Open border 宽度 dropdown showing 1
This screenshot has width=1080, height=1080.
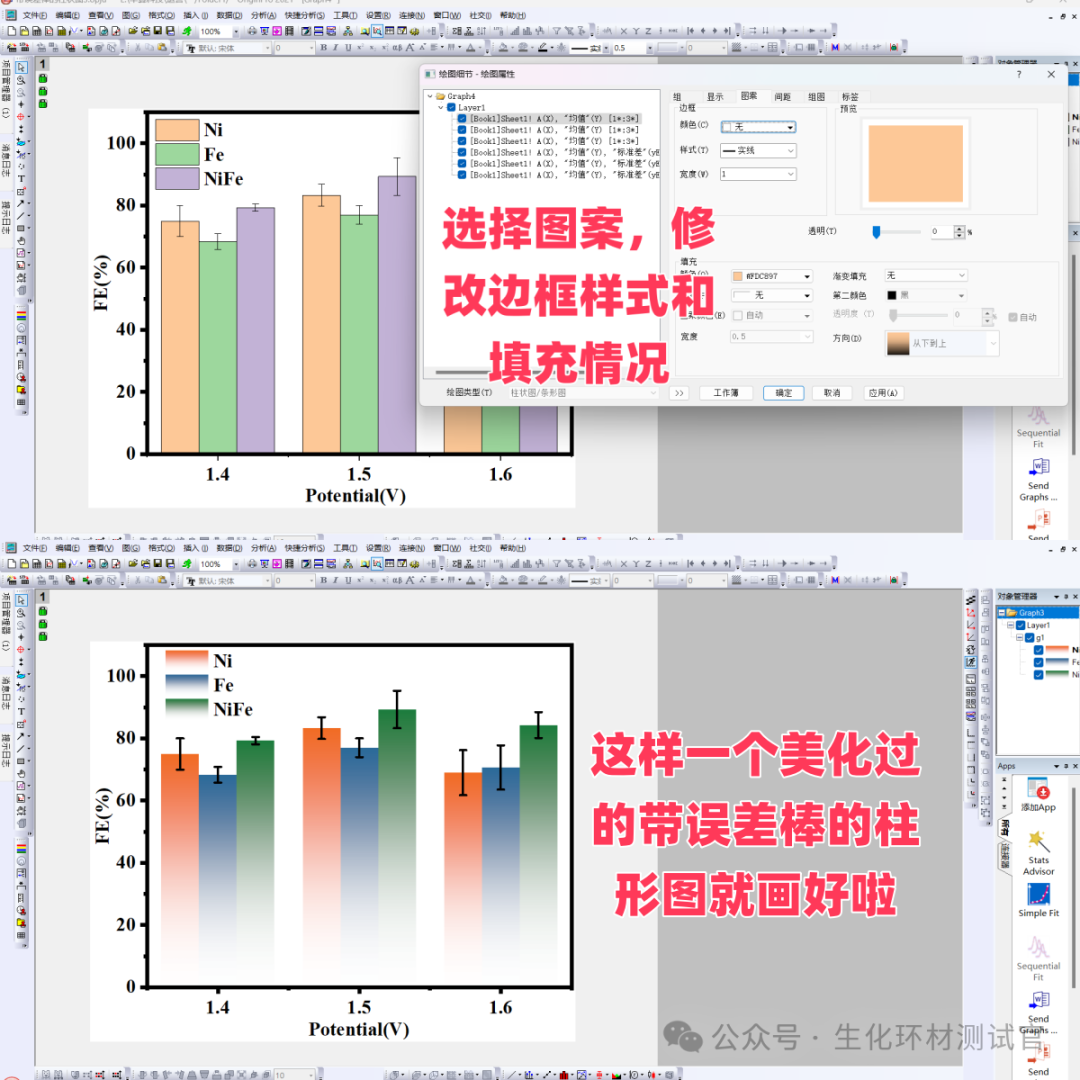coord(758,174)
